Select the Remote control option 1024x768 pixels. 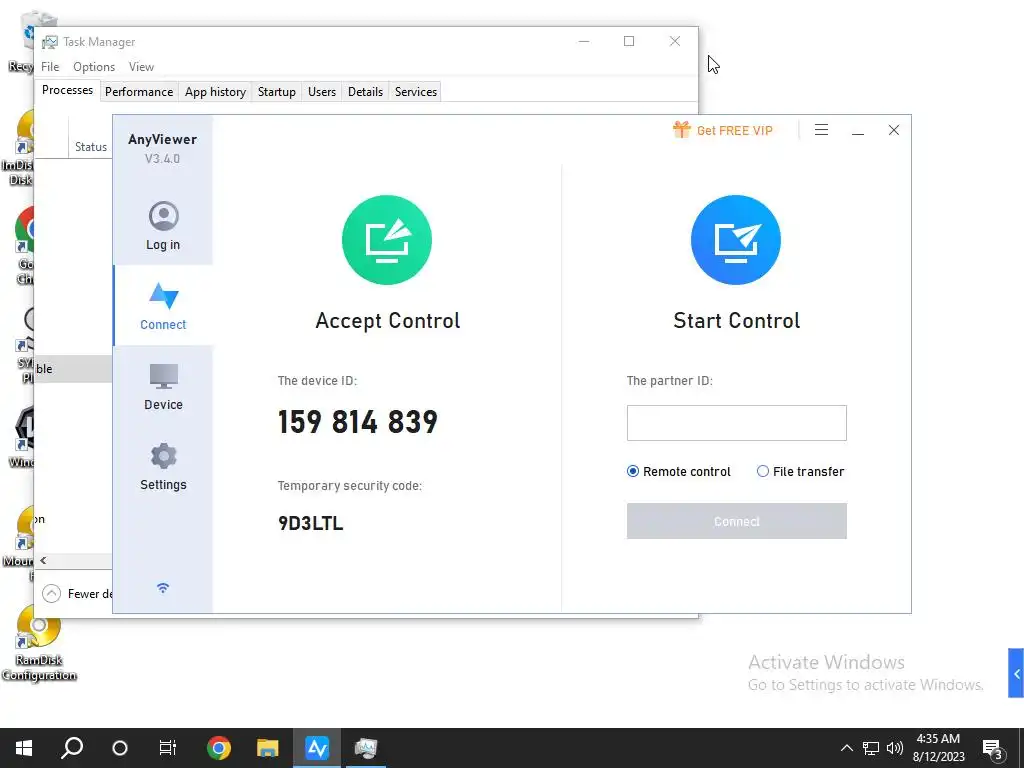coord(678,472)
